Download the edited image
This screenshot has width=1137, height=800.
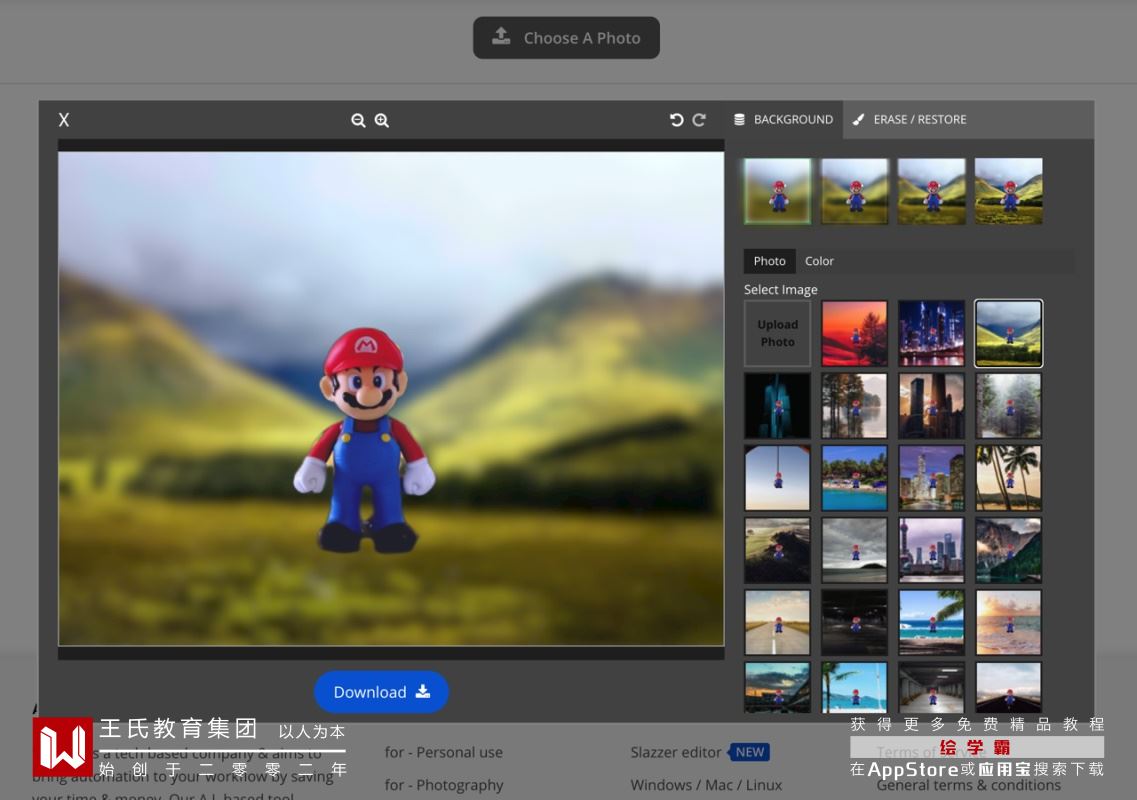(x=381, y=692)
